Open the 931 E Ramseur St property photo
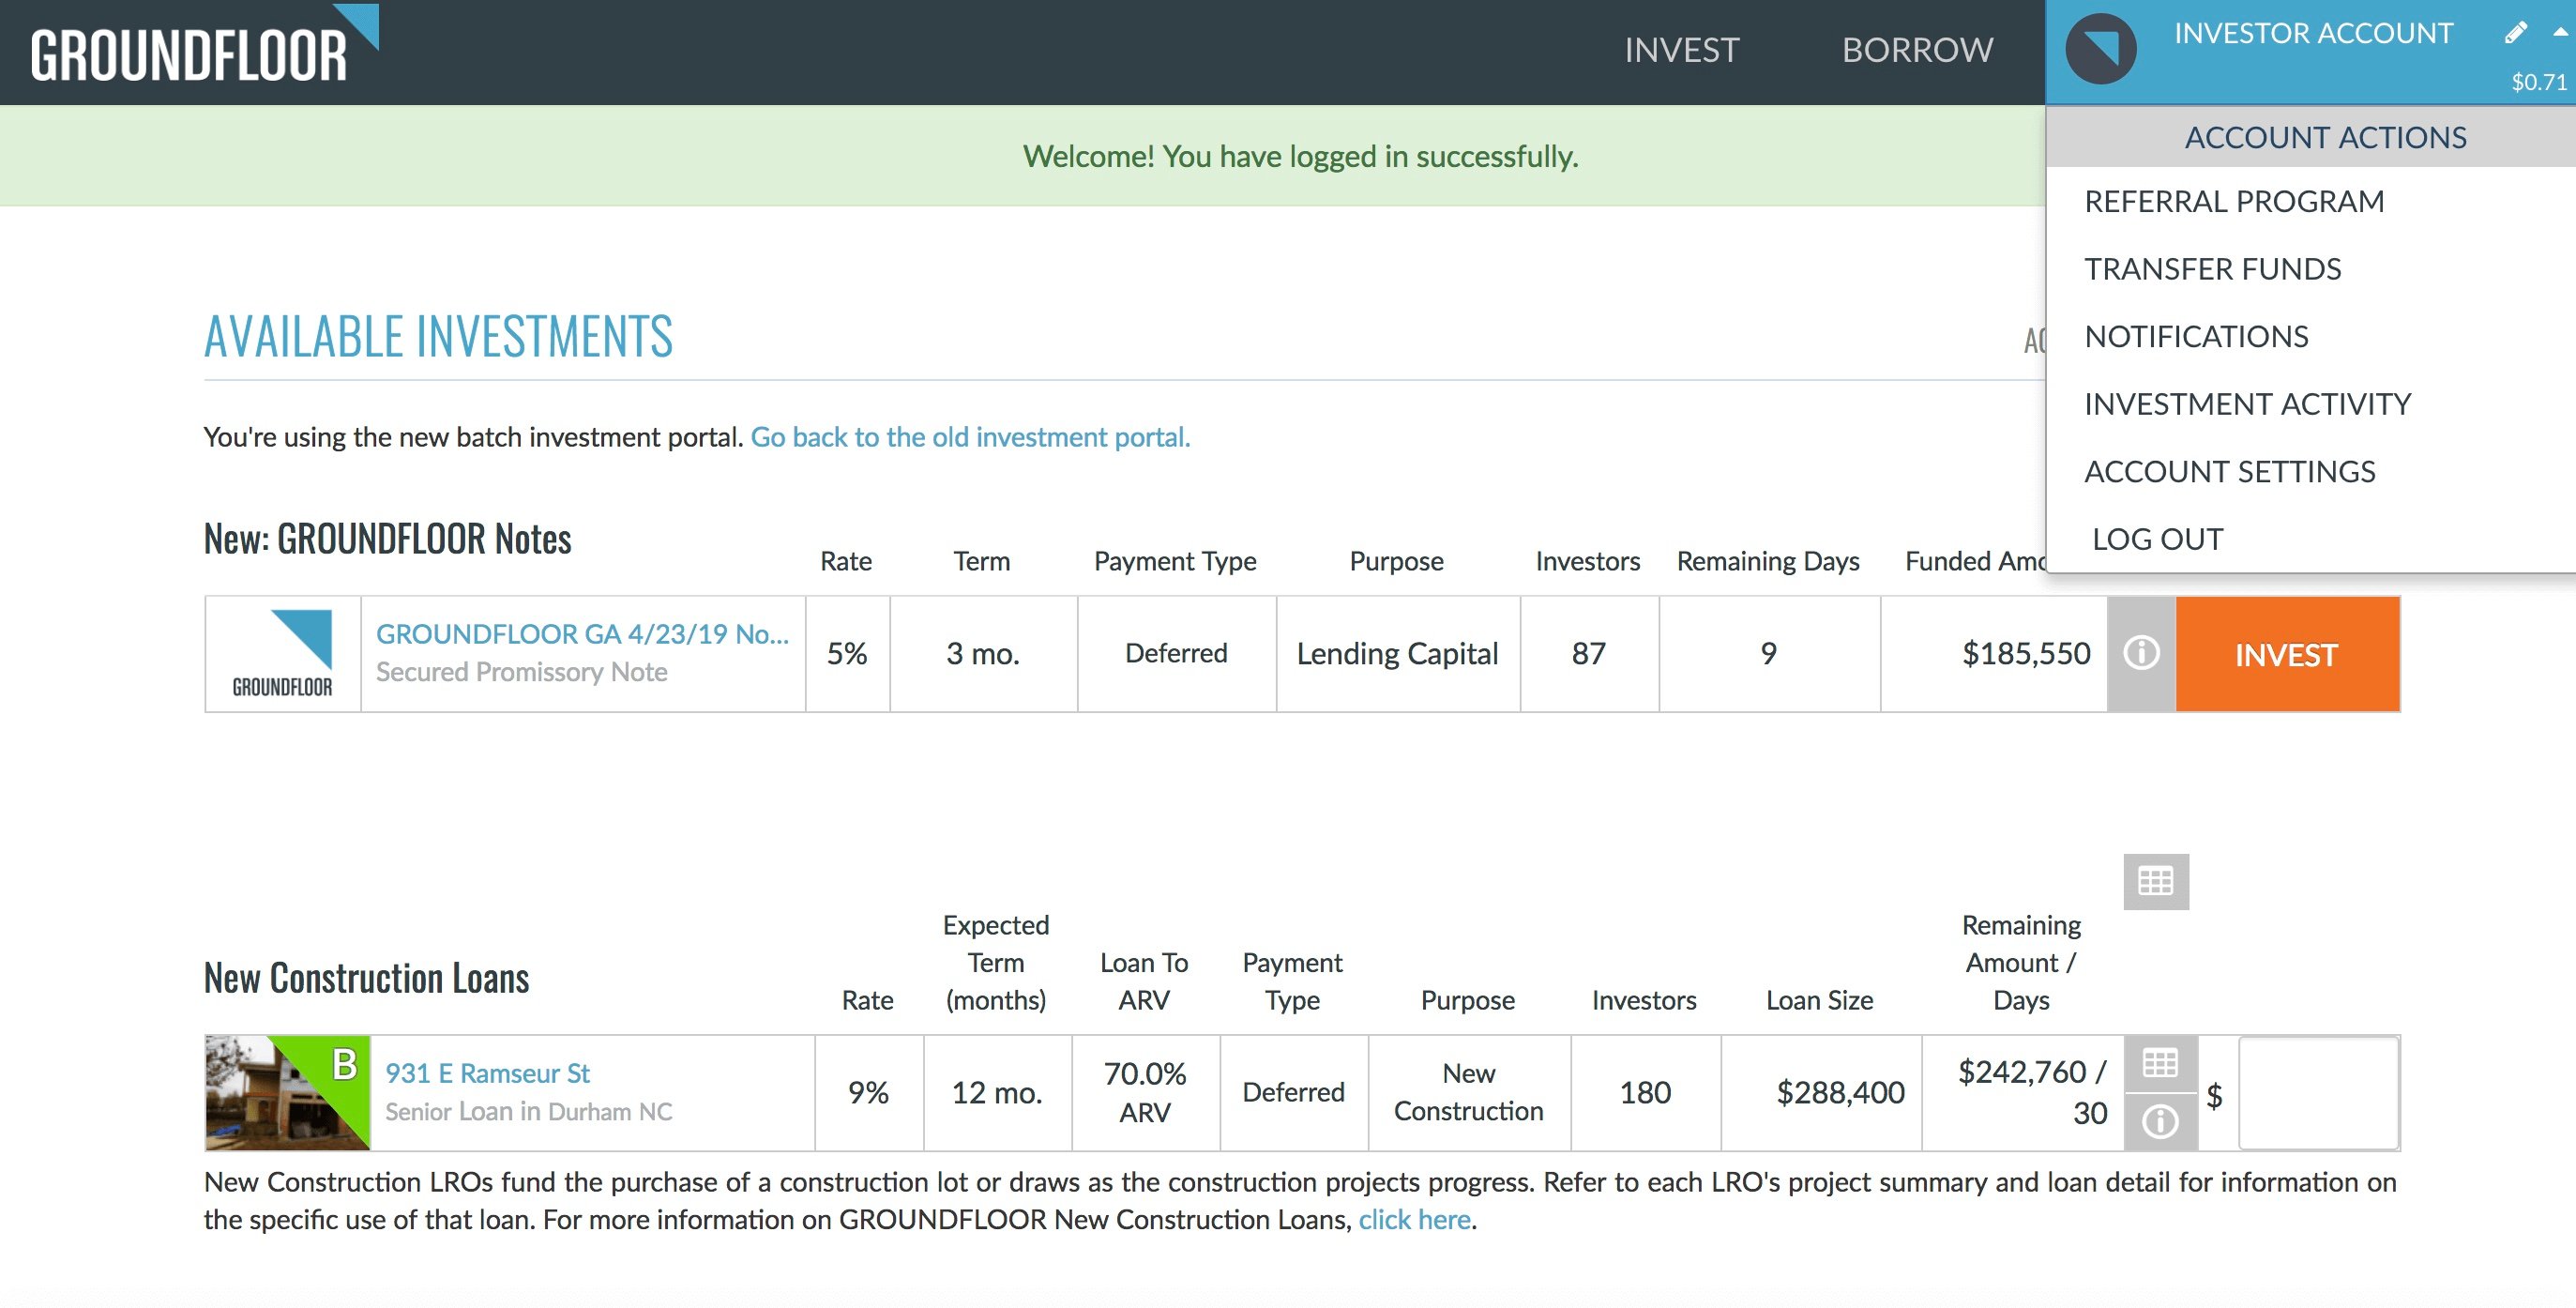2576x1308 pixels. point(288,1093)
